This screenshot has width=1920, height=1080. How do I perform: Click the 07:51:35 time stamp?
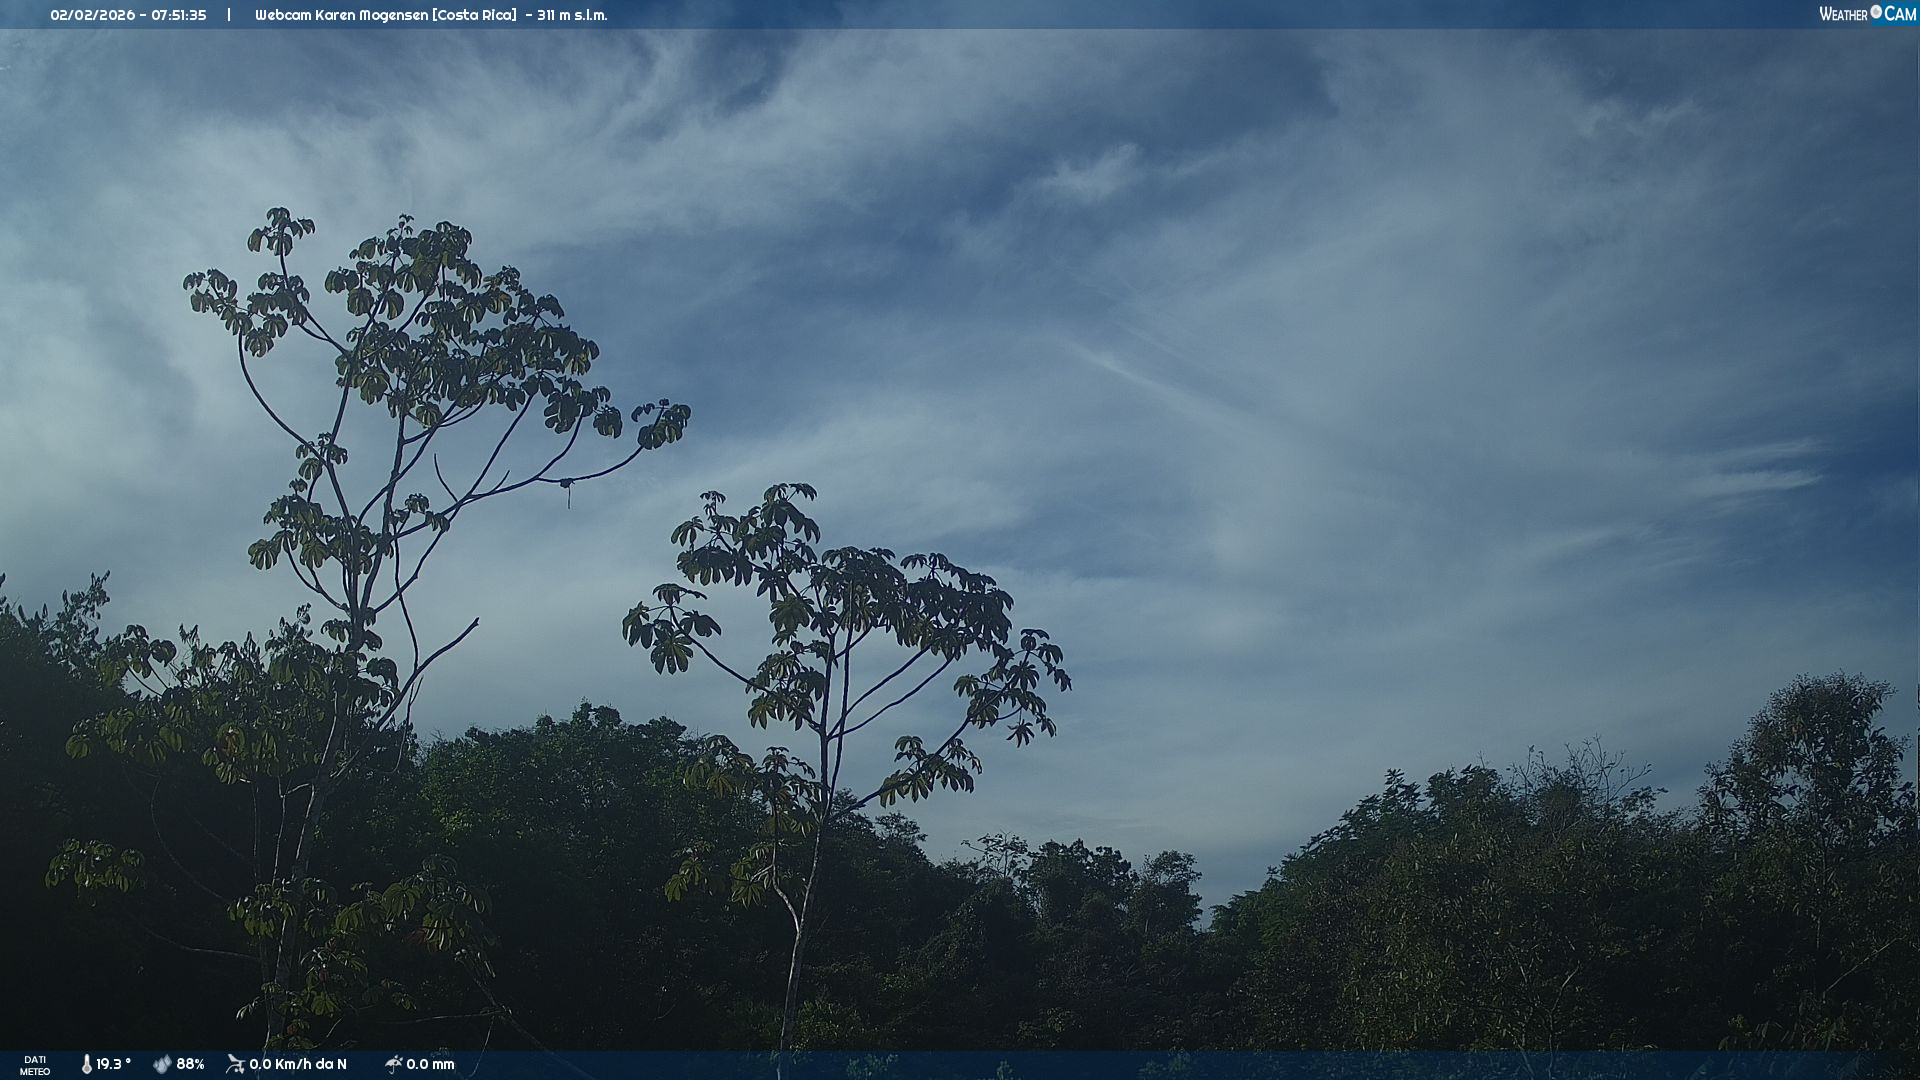click(x=179, y=15)
